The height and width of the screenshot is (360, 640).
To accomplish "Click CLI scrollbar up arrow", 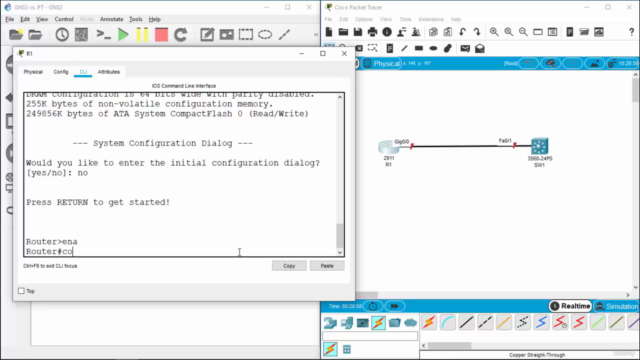I will click(340, 97).
